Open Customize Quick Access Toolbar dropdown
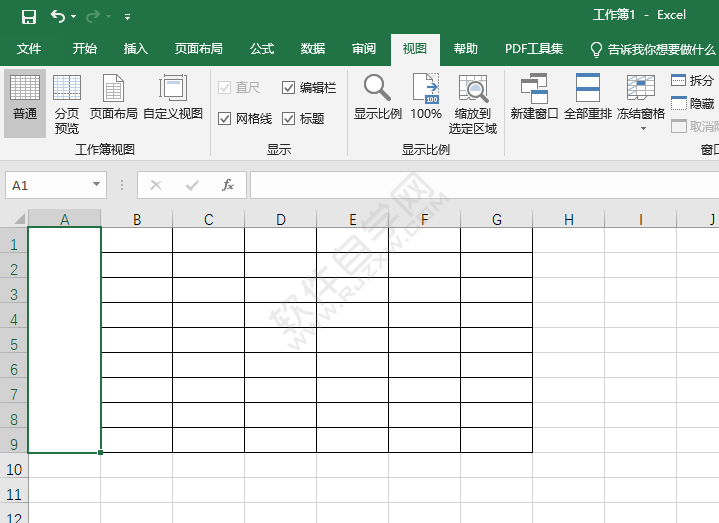The height and width of the screenshot is (523, 719). pos(127,17)
